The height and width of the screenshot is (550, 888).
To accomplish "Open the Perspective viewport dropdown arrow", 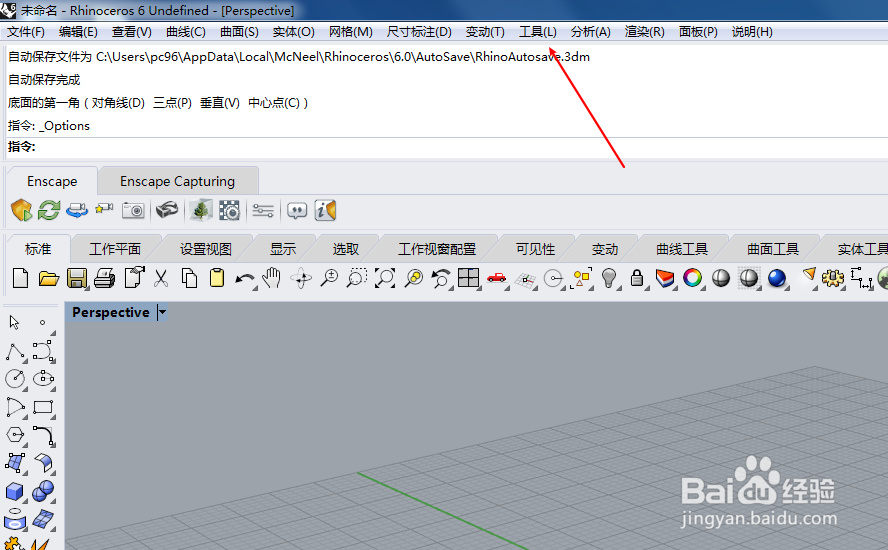I will 163,312.
